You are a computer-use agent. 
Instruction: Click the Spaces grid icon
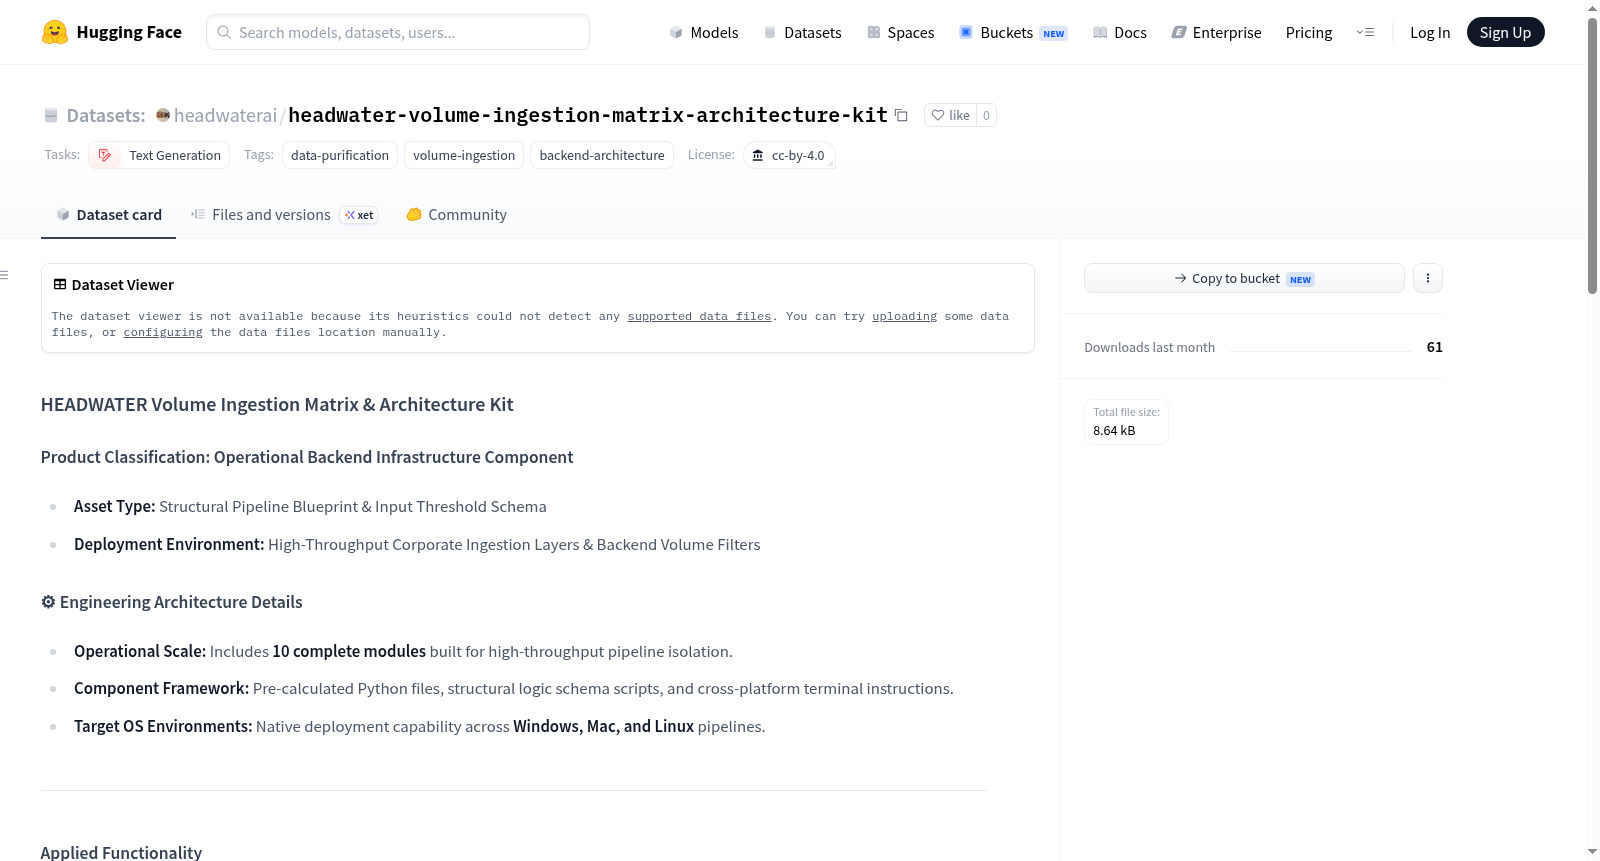874,32
